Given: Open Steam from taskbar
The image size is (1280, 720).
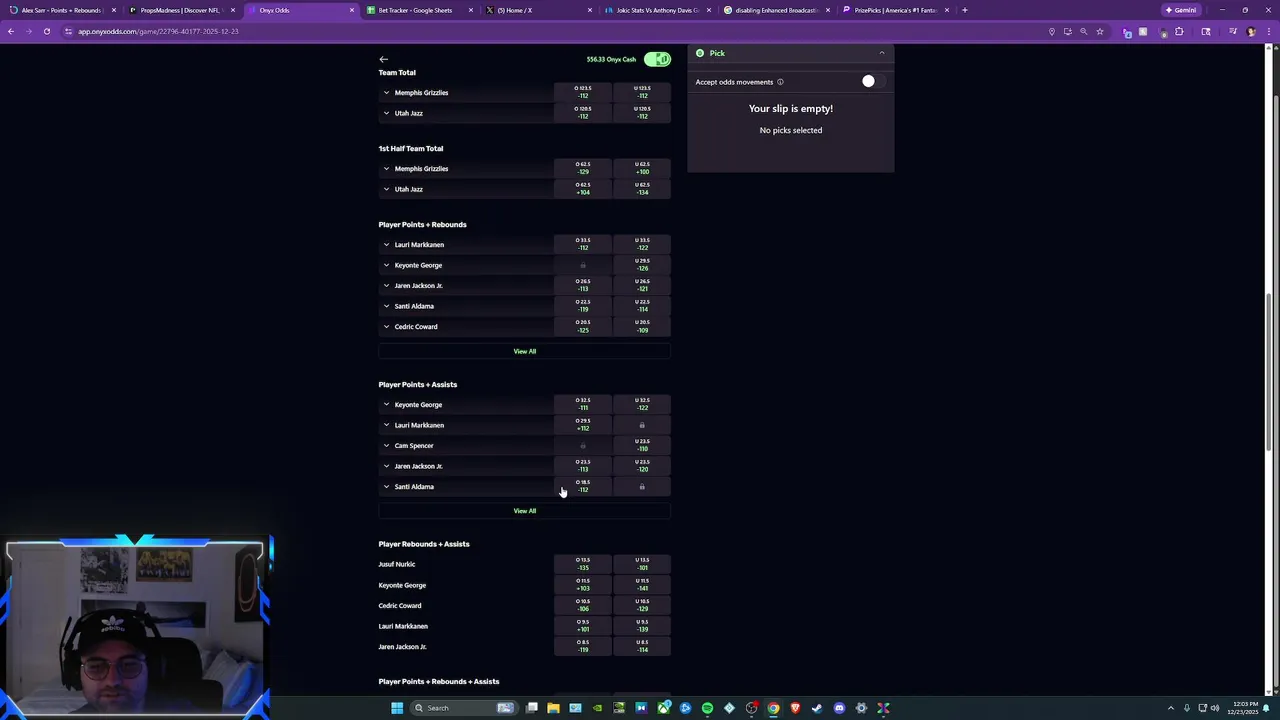Looking at the screenshot, I should pos(817,708).
